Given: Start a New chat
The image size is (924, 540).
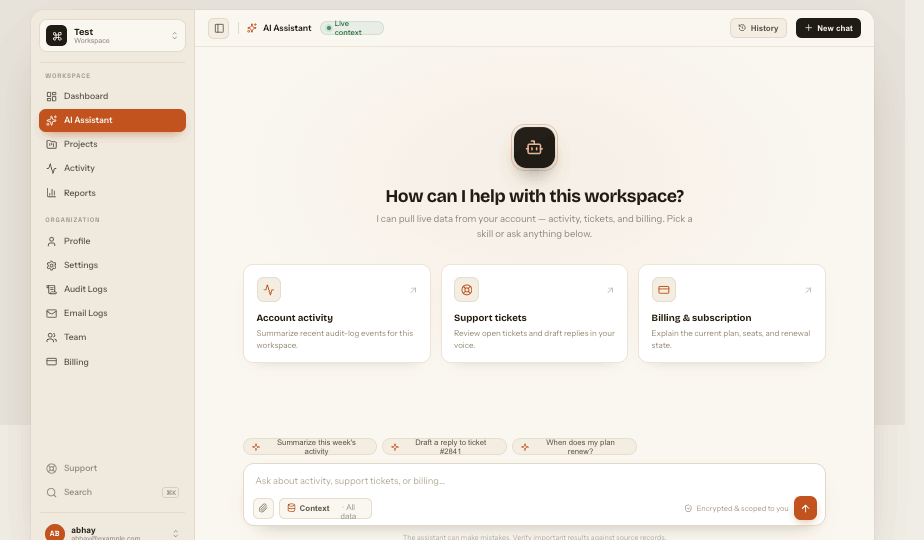Looking at the screenshot, I should pos(828,28).
